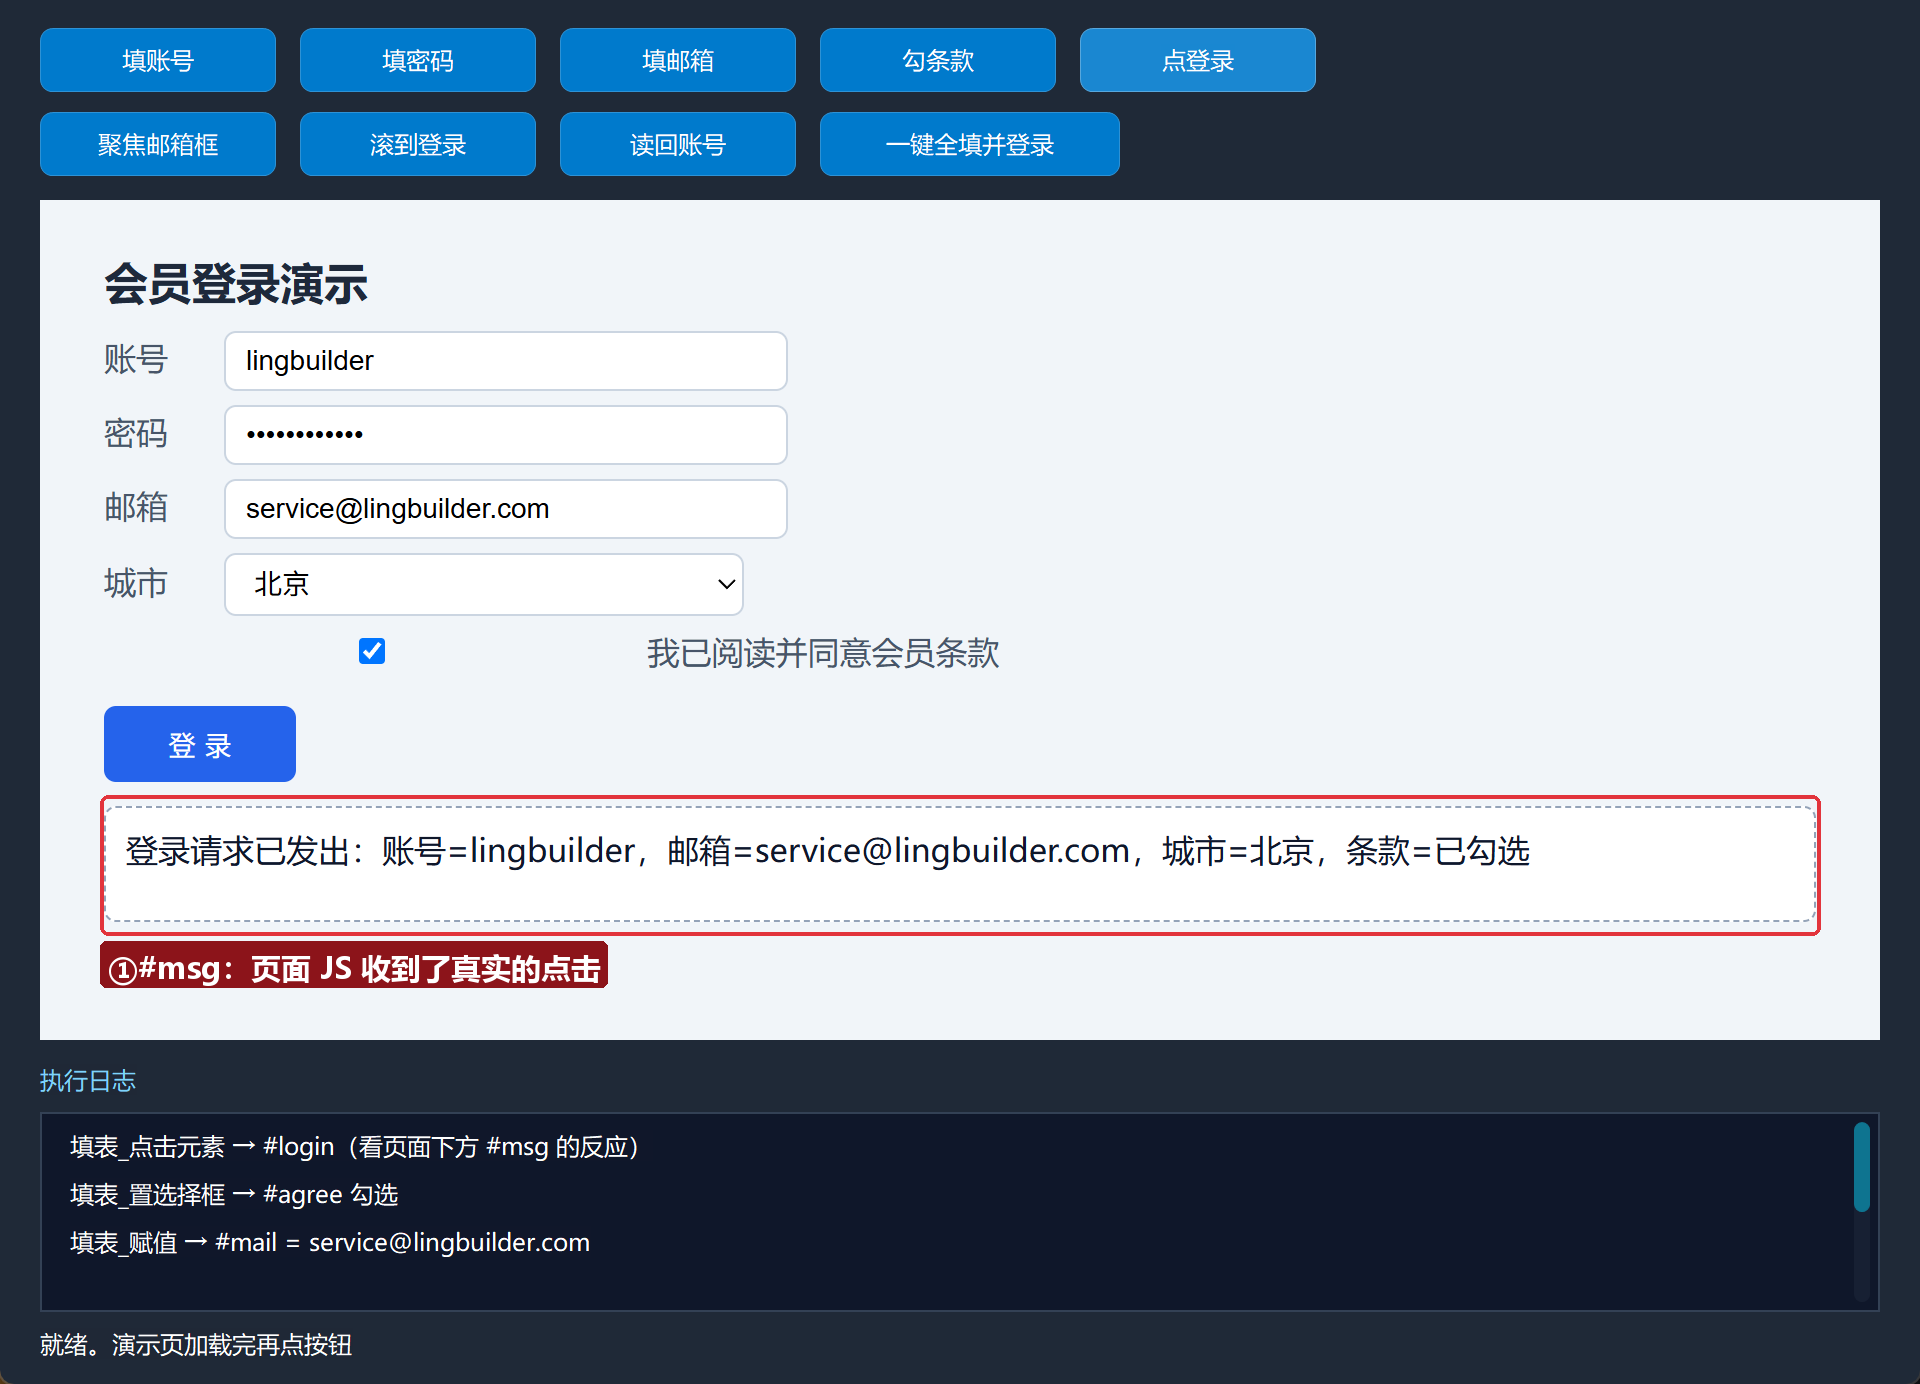Click the 滚到登录 button

tap(418, 144)
